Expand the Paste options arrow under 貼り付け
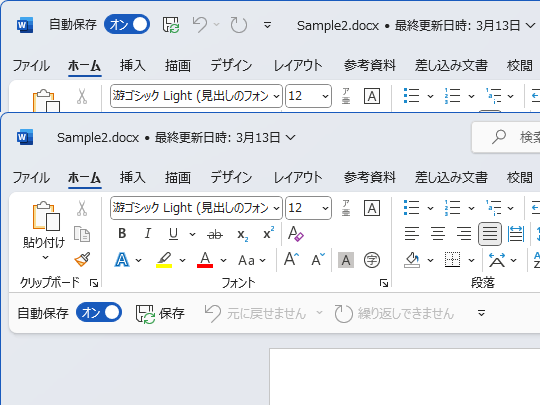 pos(45,258)
